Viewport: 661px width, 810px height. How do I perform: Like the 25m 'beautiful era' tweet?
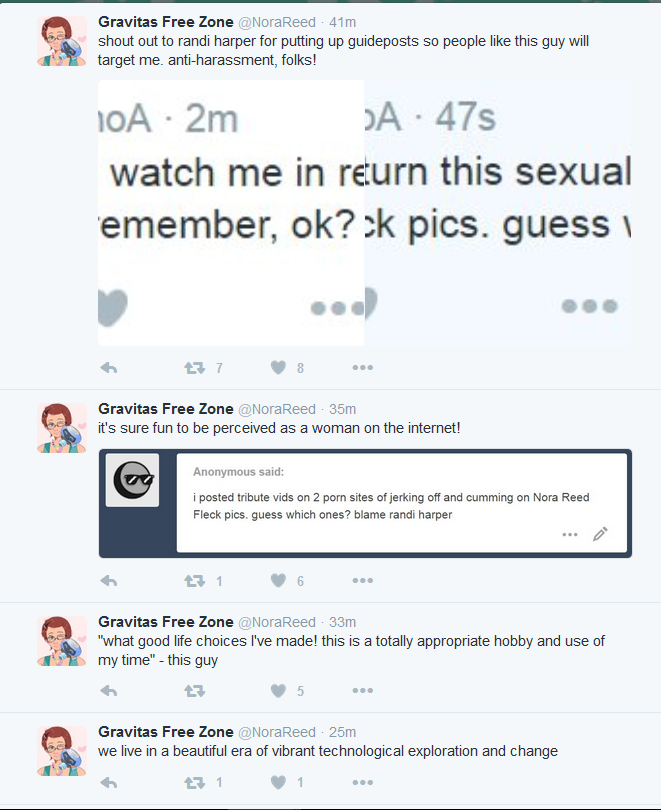[x=278, y=782]
